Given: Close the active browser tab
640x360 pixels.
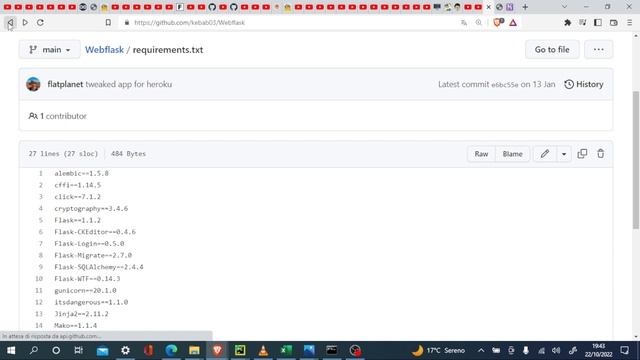Looking at the screenshot, I should [x=488, y=7].
